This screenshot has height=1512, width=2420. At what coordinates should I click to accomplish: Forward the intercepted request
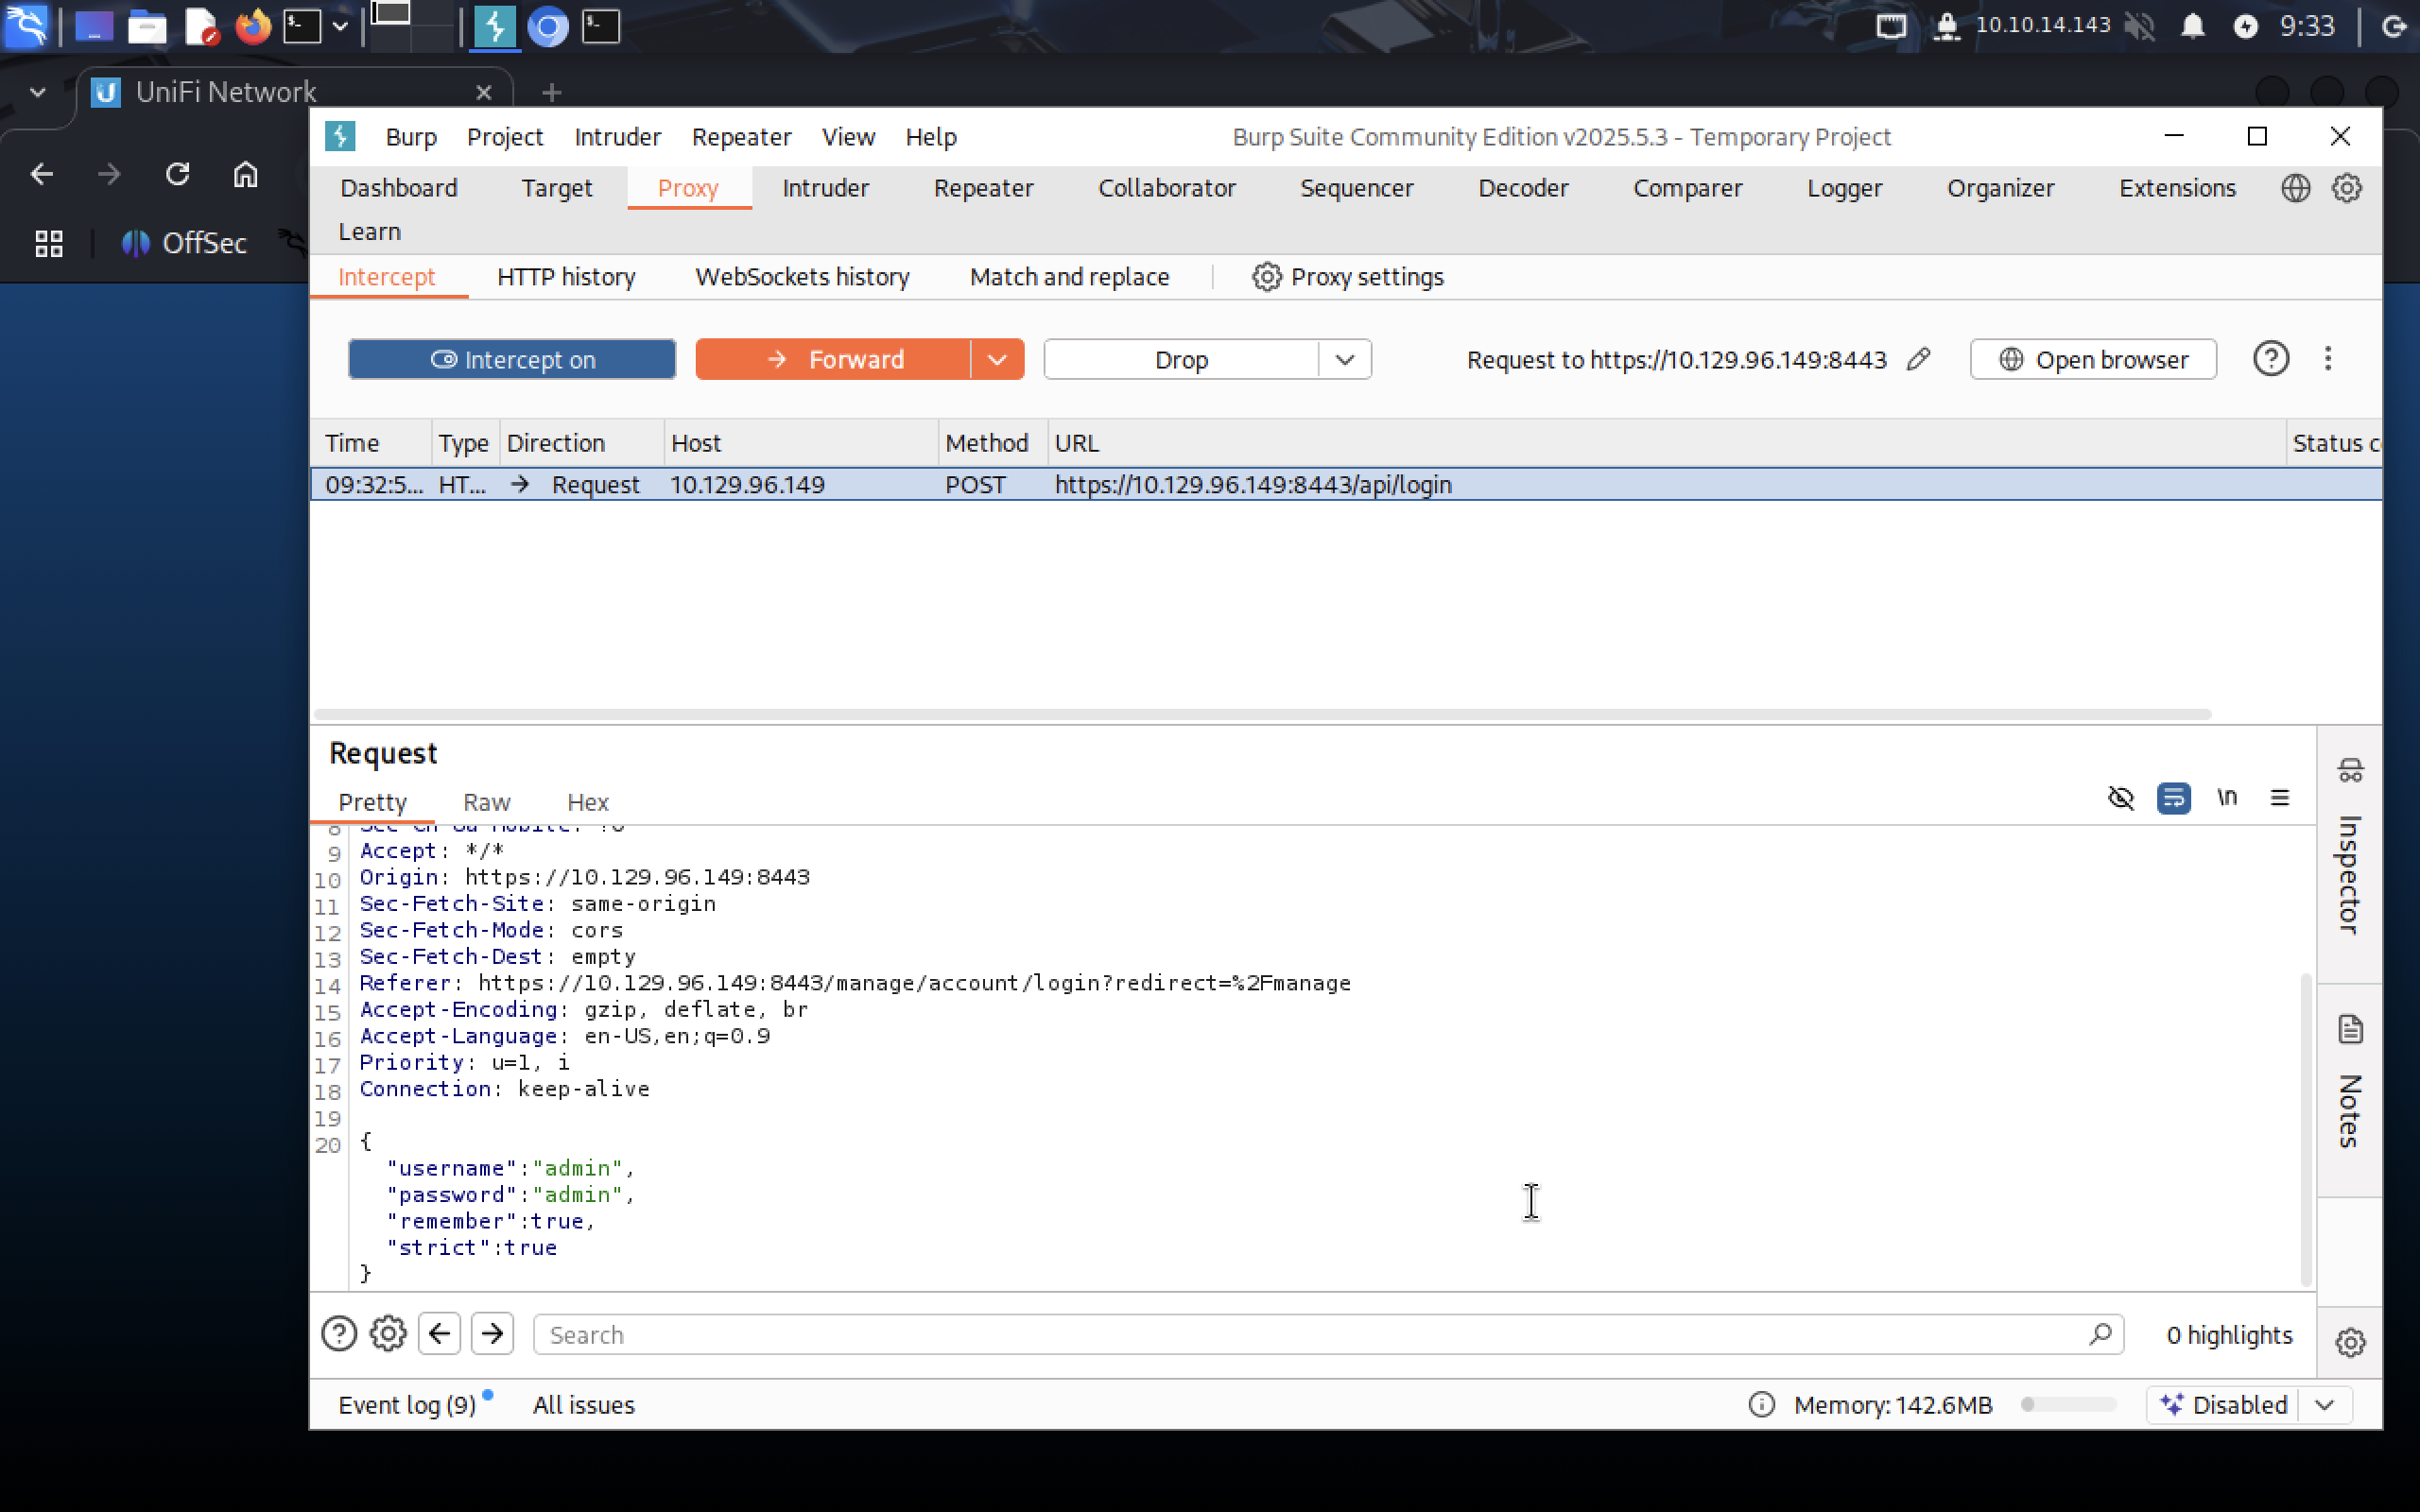pyautogui.click(x=833, y=359)
